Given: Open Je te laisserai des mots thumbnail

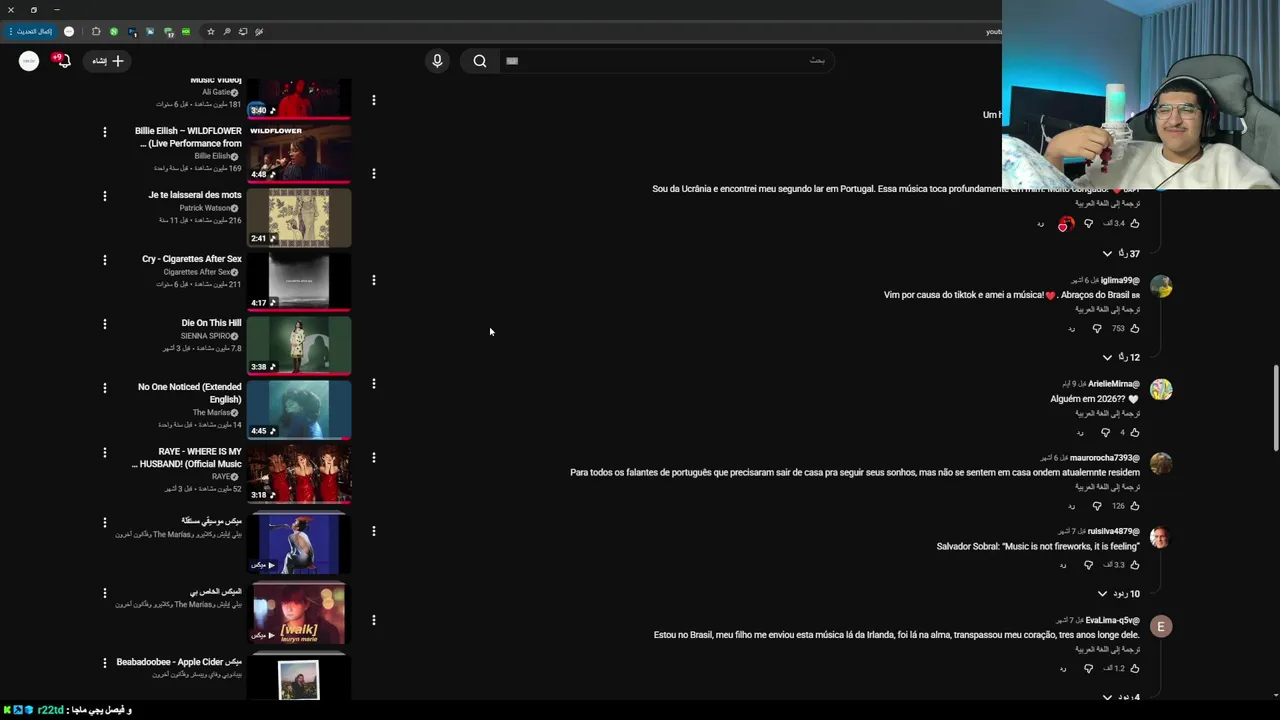Looking at the screenshot, I should (x=299, y=217).
